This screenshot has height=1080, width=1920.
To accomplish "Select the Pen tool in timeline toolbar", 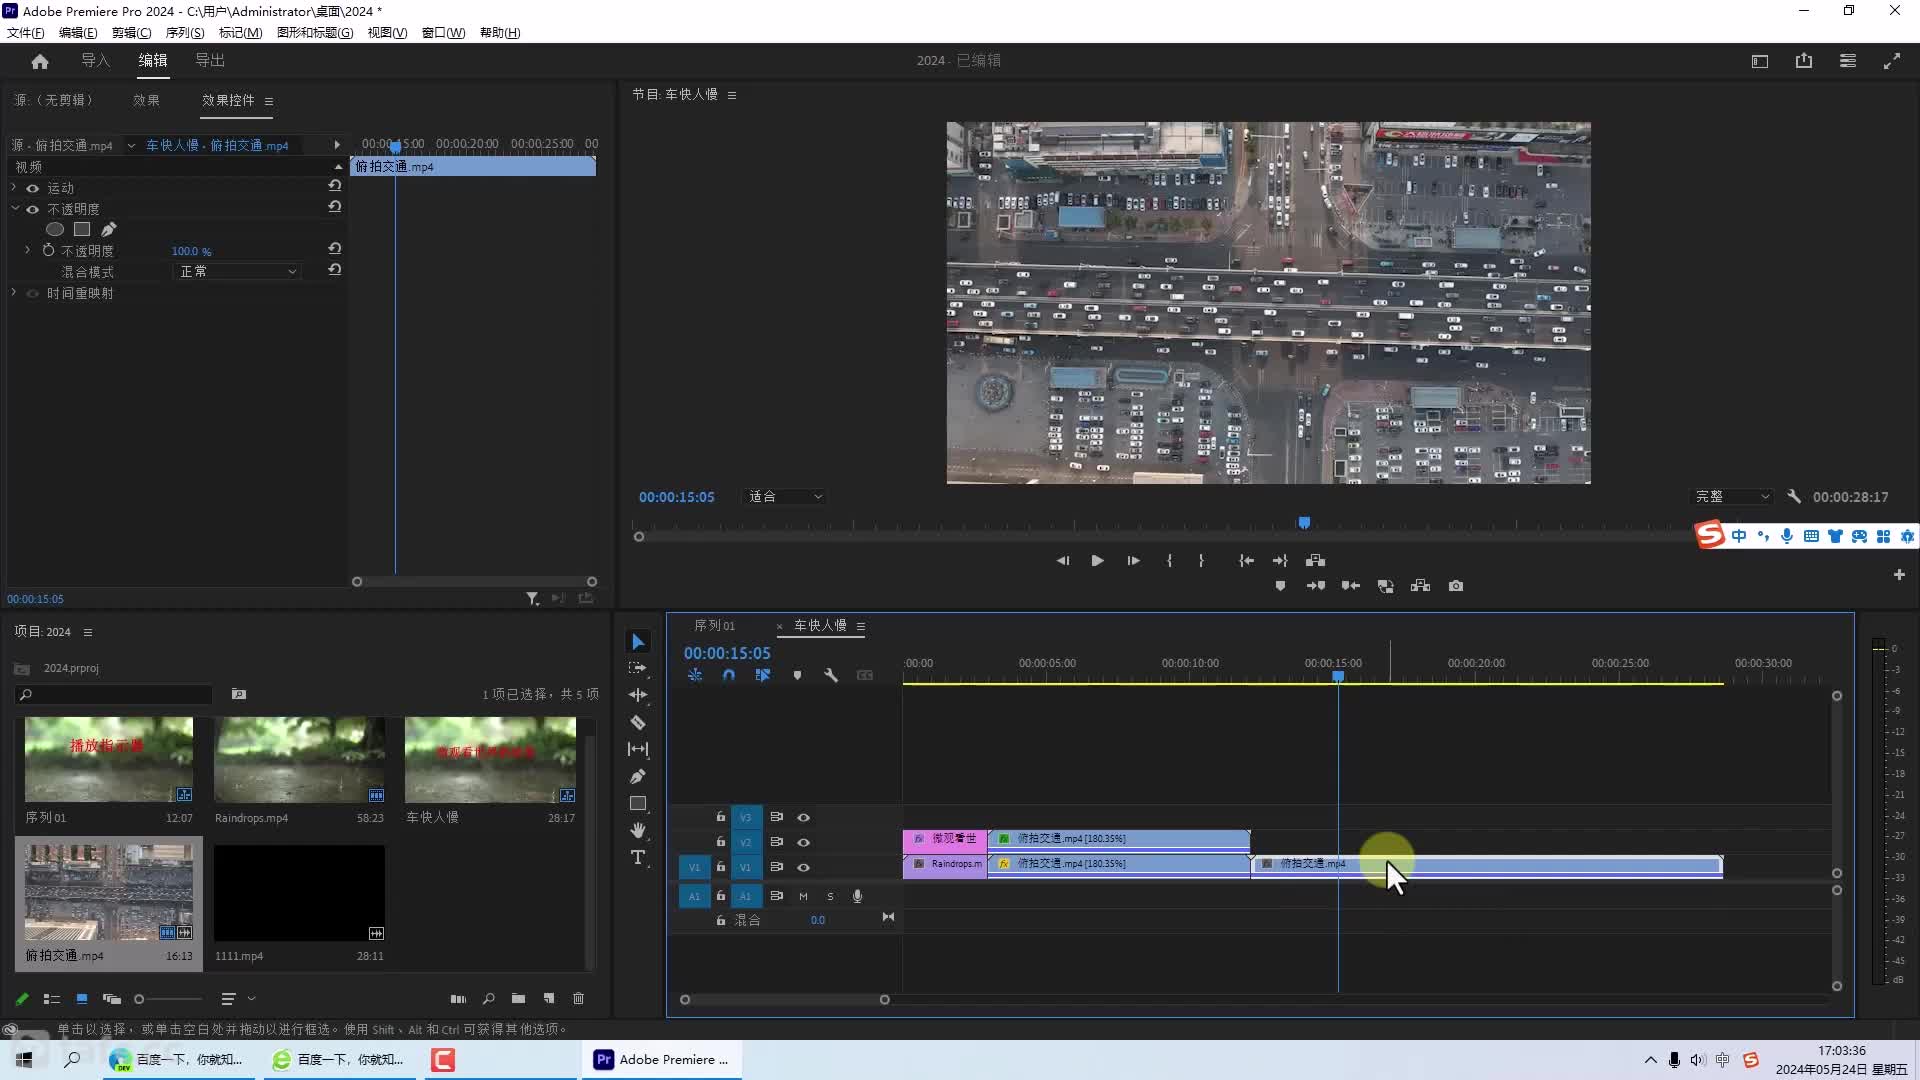I will [638, 776].
